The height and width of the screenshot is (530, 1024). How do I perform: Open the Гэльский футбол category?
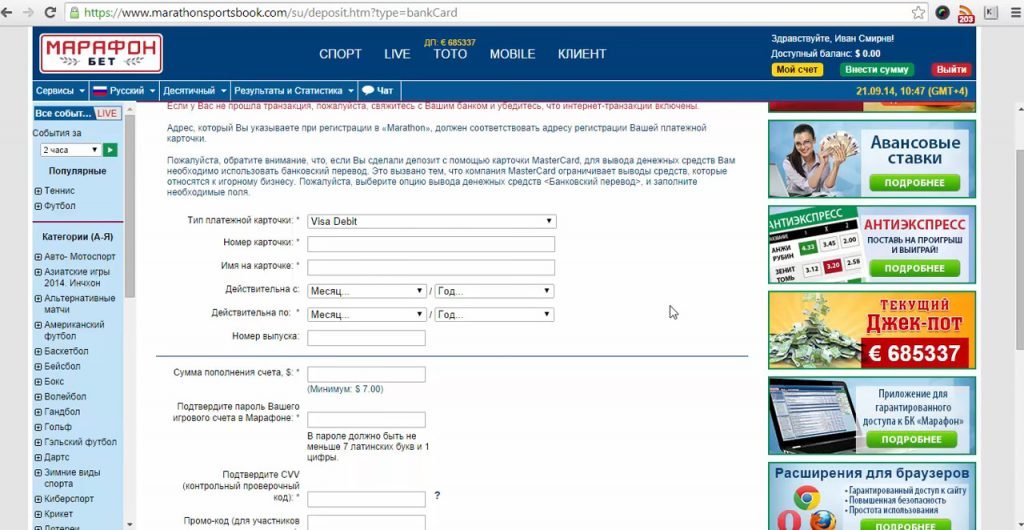80,443
